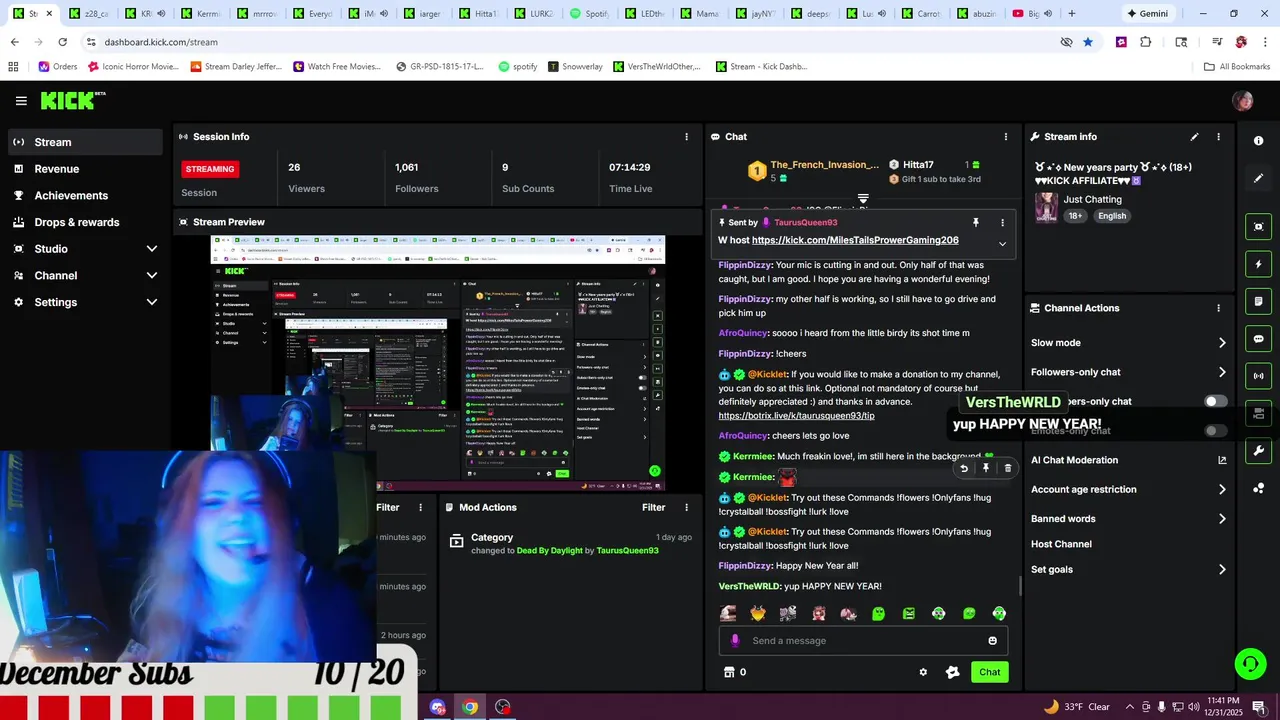
Task: Click the document panel icon in right toolbar
Action: pyautogui.click(x=1258, y=302)
